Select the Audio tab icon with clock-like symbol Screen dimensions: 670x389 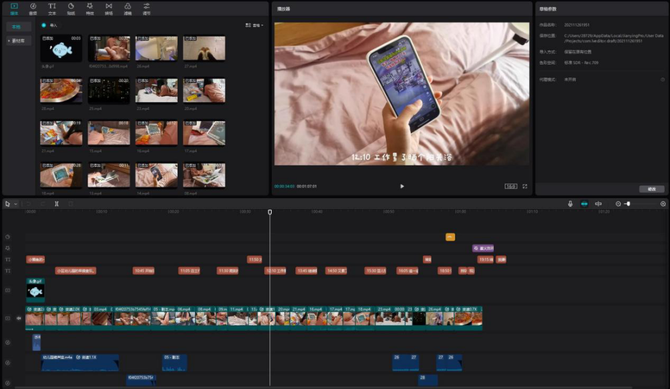pos(33,8)
